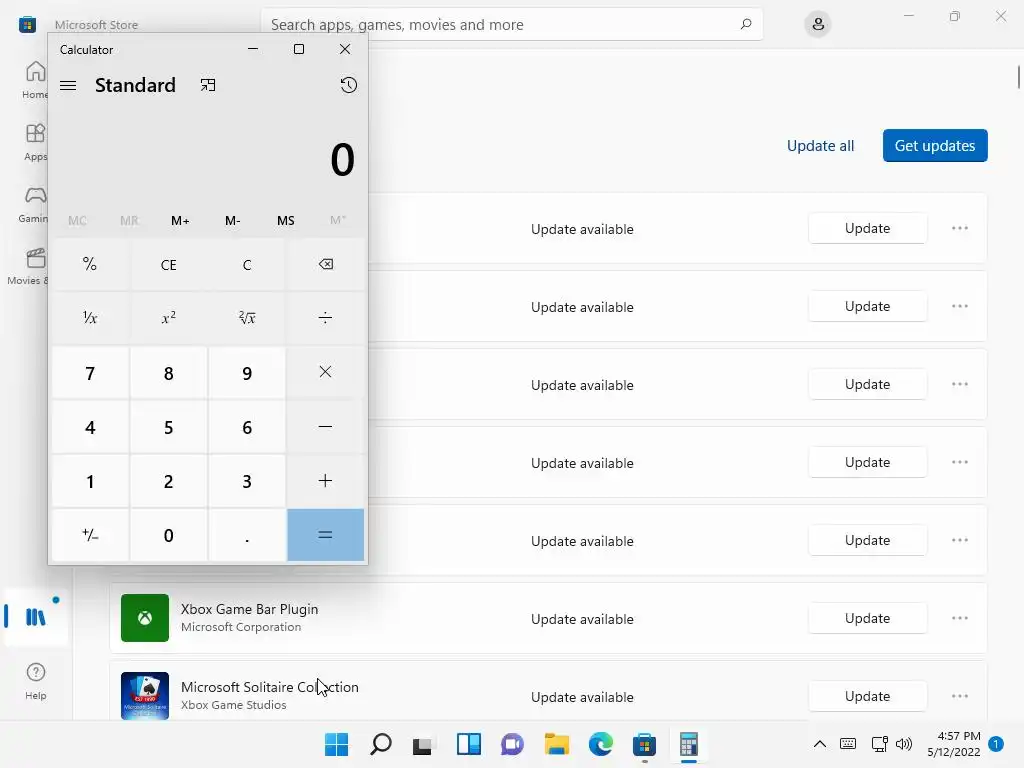Screen dimensions: 1024x768
Task: Go to Home in Microsoft Store sidebar
Action: 35,80
